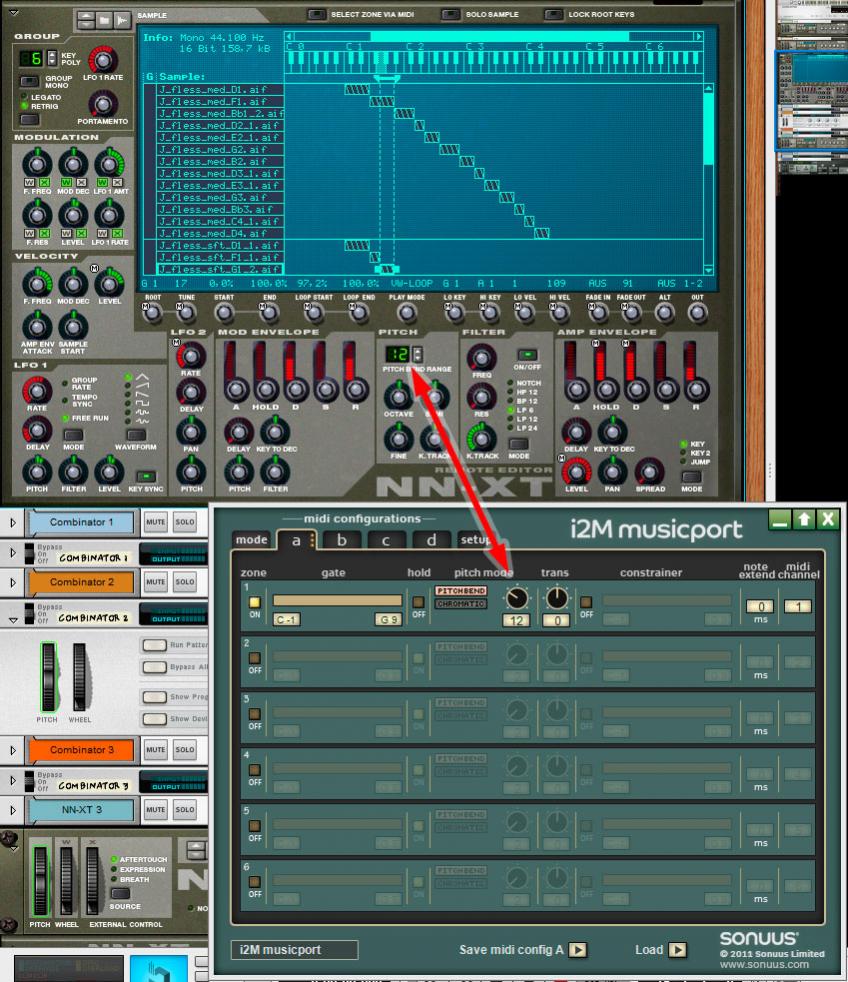This screenshot has width=848, height=982.
Task: Click the load sample waveform icon
Action: [122, 19]
